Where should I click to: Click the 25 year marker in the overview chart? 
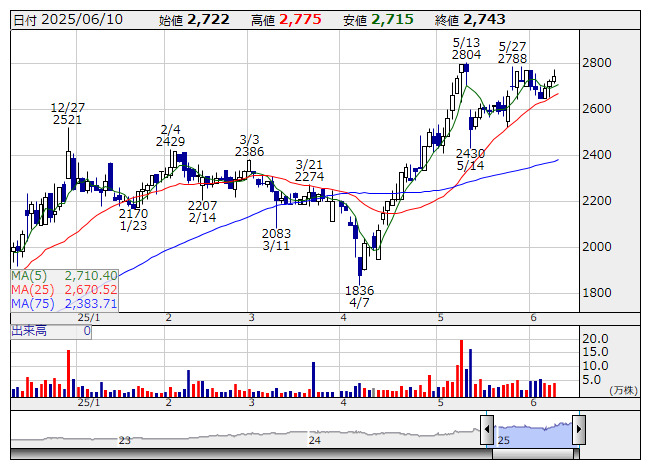(x=503, y=440)
